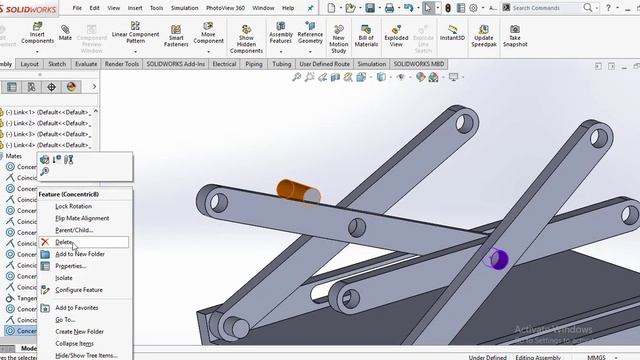Viewport: 640px width, 360px height.
Task: Open the PhotoView 360 menu
Action: [225, 8]
